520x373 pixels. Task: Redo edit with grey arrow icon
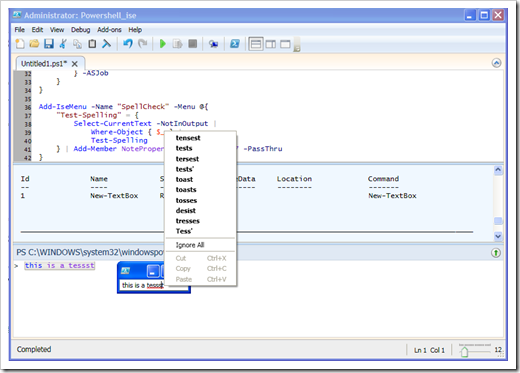(143, 44)
